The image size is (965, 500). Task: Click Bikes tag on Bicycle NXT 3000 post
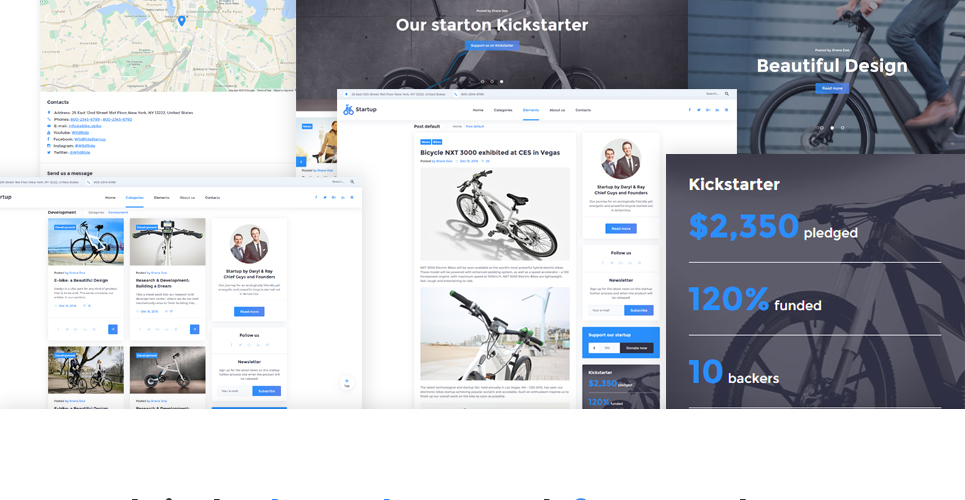(x=437, y=142)
